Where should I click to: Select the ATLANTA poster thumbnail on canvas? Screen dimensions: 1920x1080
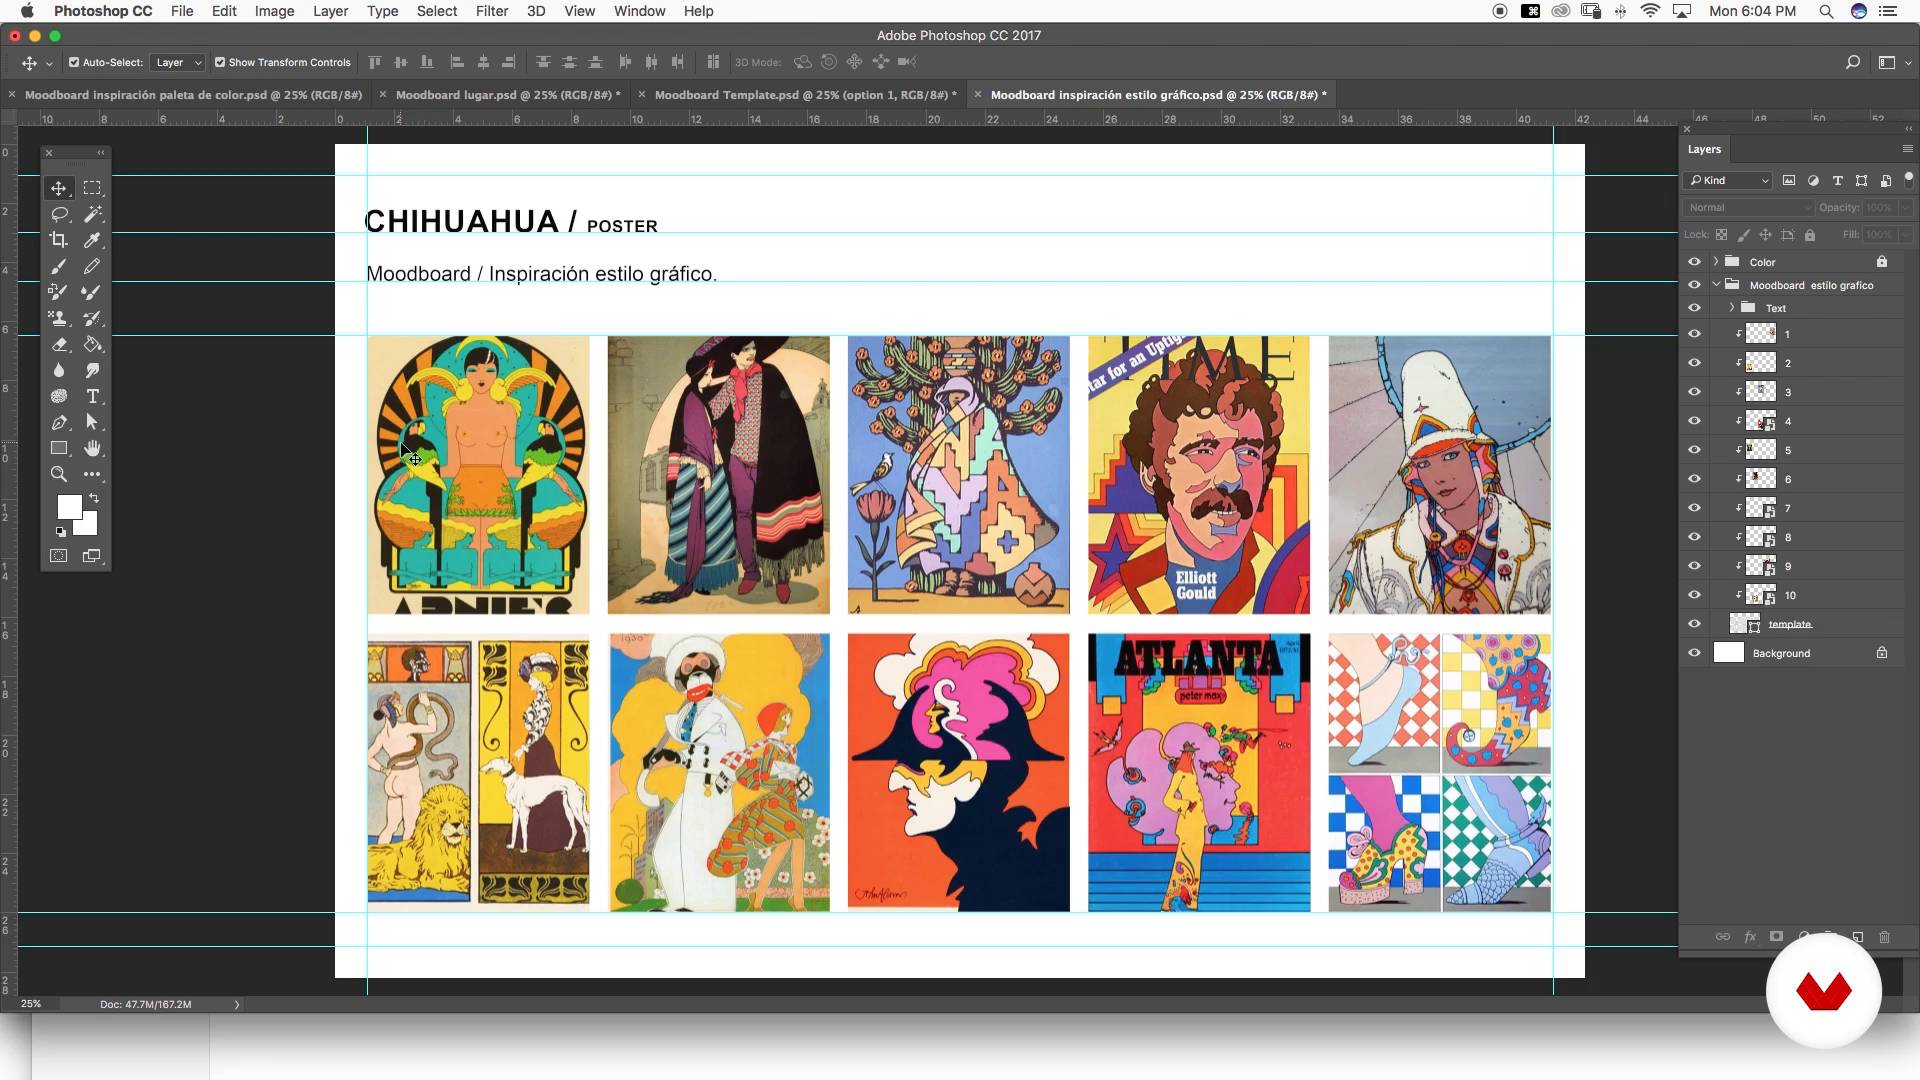[x=1199, y=772]
